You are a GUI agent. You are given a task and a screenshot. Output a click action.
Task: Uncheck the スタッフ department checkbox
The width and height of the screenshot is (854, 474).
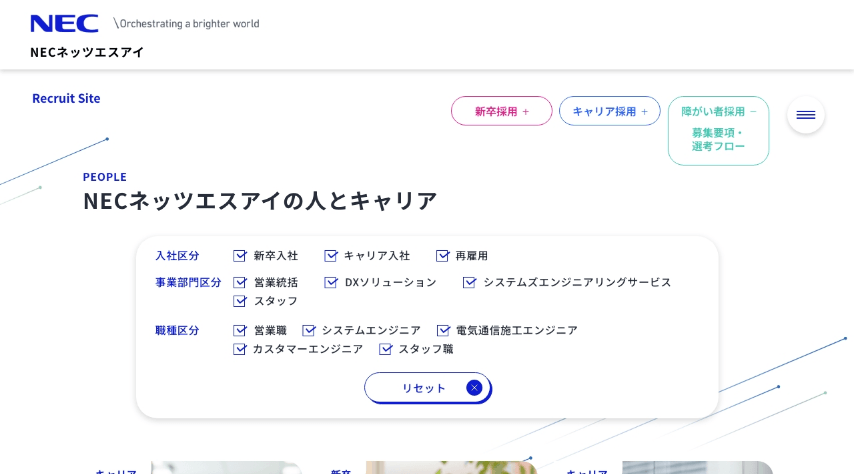[240, 301]
